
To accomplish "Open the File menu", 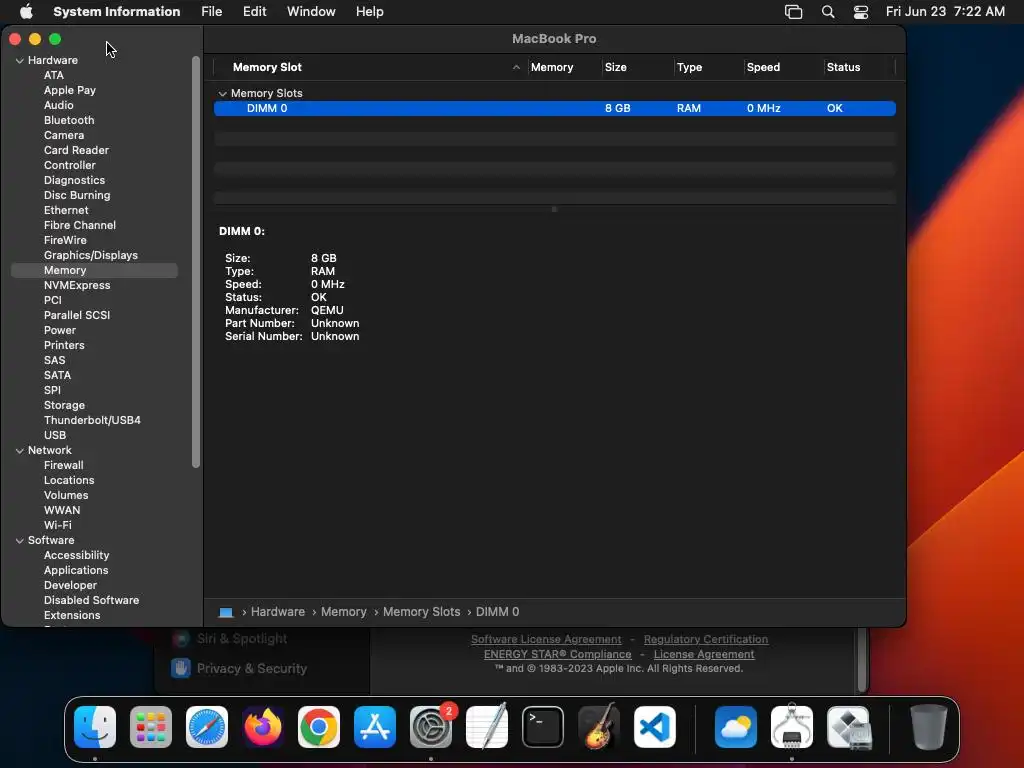I will 212,12.
